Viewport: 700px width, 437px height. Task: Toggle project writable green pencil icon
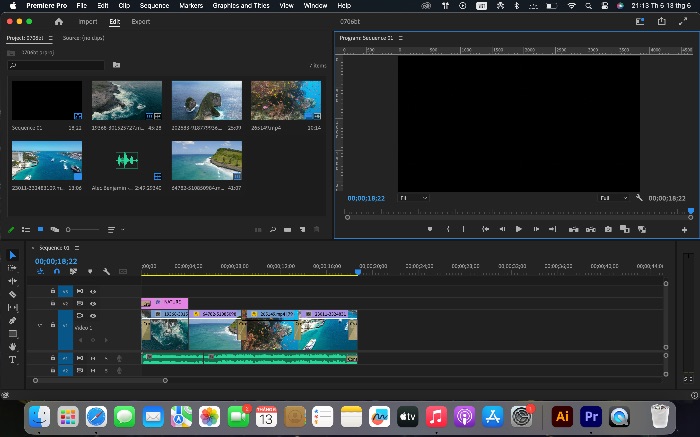point(12,229)
